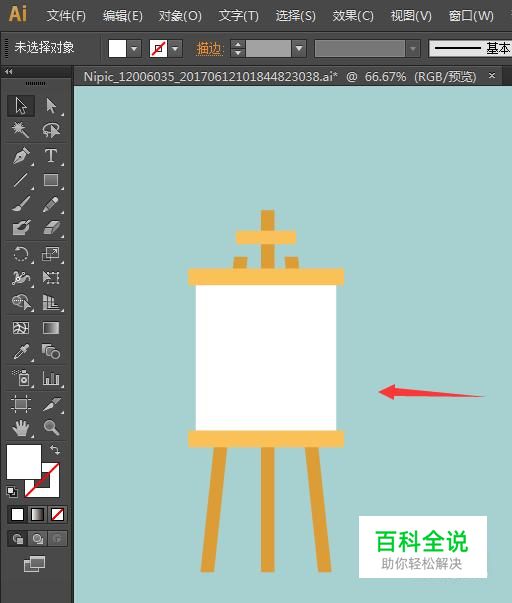Screen dimensions: 512x603
Task: Select the Rotate tool
Action: click(x=21, y=254)
